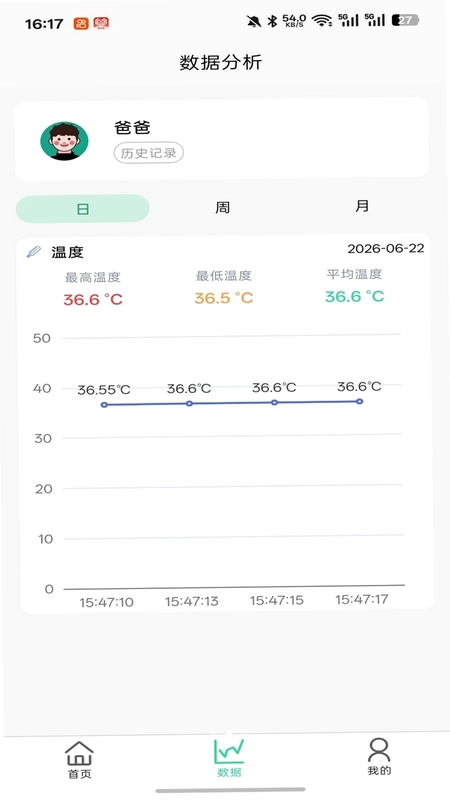The height and width of the screenshot is (800, 450).
Task: Select the 日 day view tab
Action: 83,208
